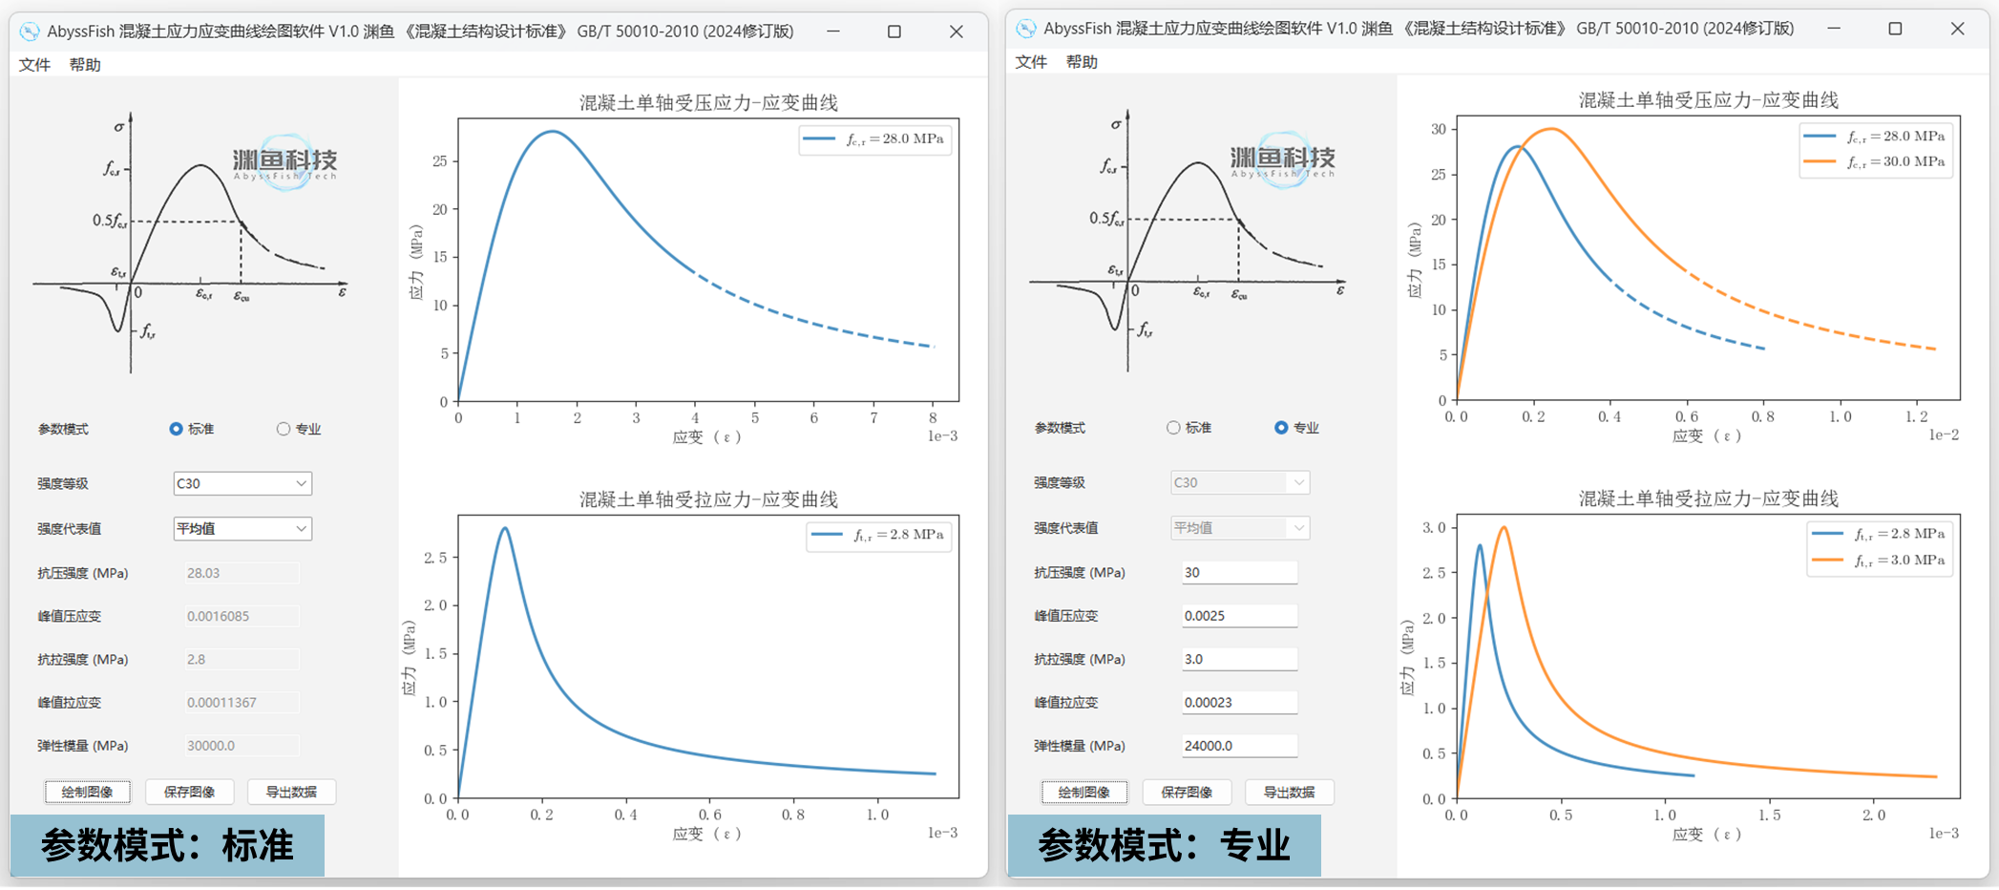Click the 绘制图像 button in the left window
The width and height of the screenshot is (1999, 890).
coord(87,792)
